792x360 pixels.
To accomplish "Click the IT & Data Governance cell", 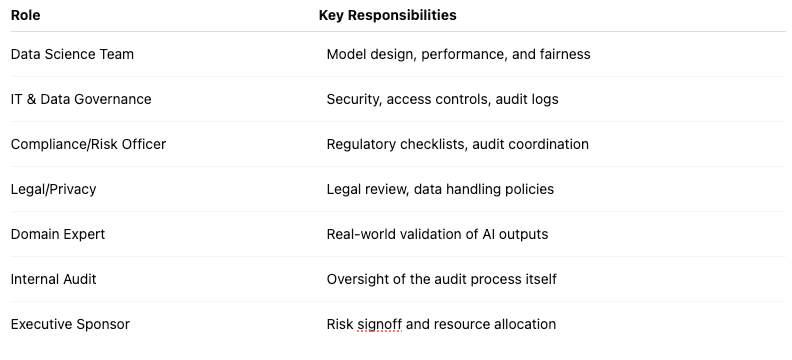I will point(81,99).
